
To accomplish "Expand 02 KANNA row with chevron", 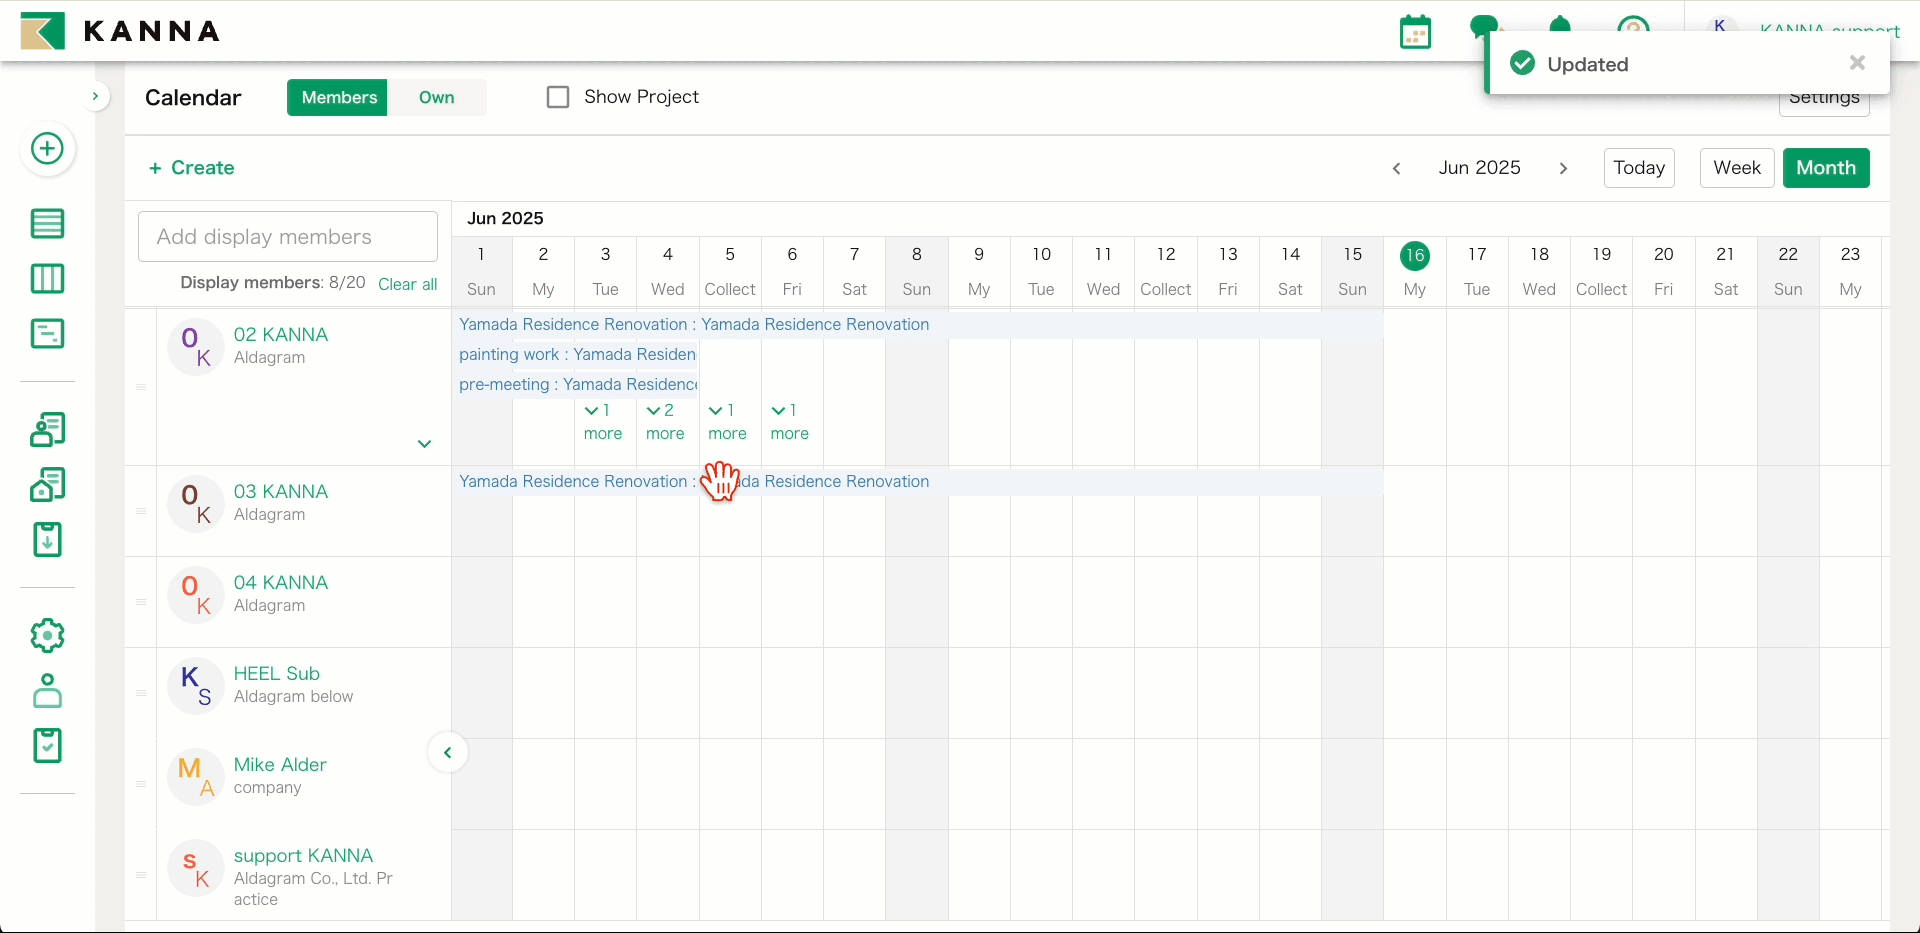I will [x=424, y=444].
